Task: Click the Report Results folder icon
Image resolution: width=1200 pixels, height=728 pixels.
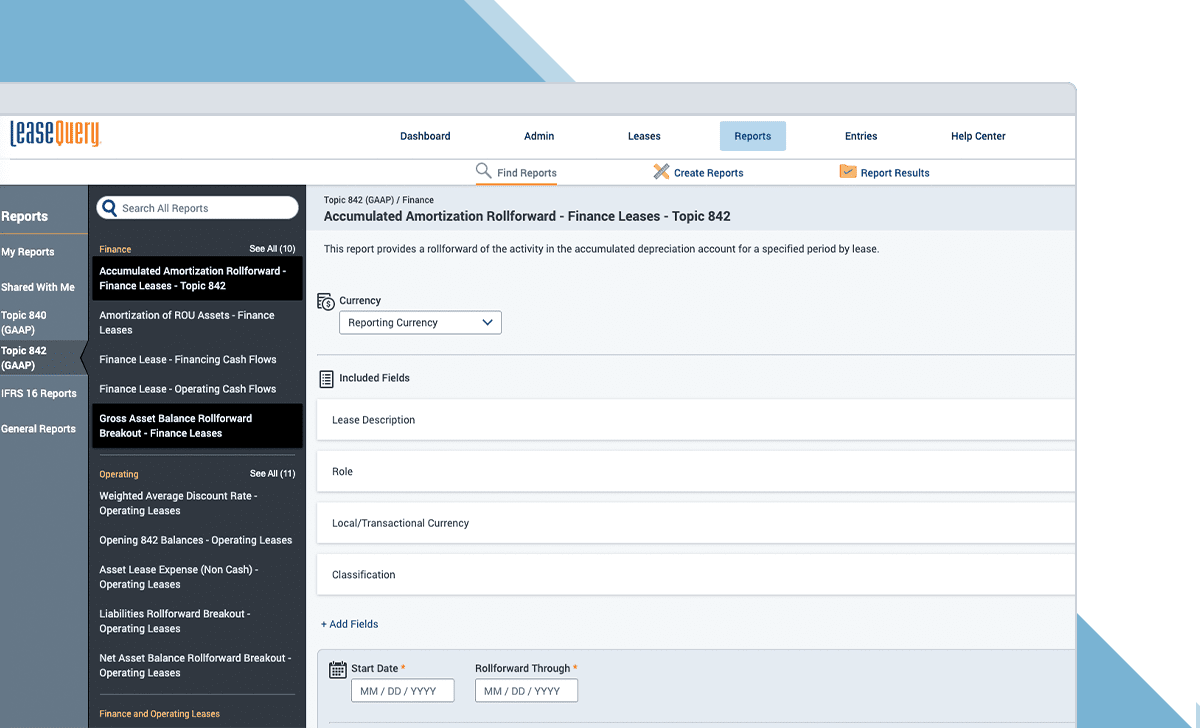Action: [847, 172]
